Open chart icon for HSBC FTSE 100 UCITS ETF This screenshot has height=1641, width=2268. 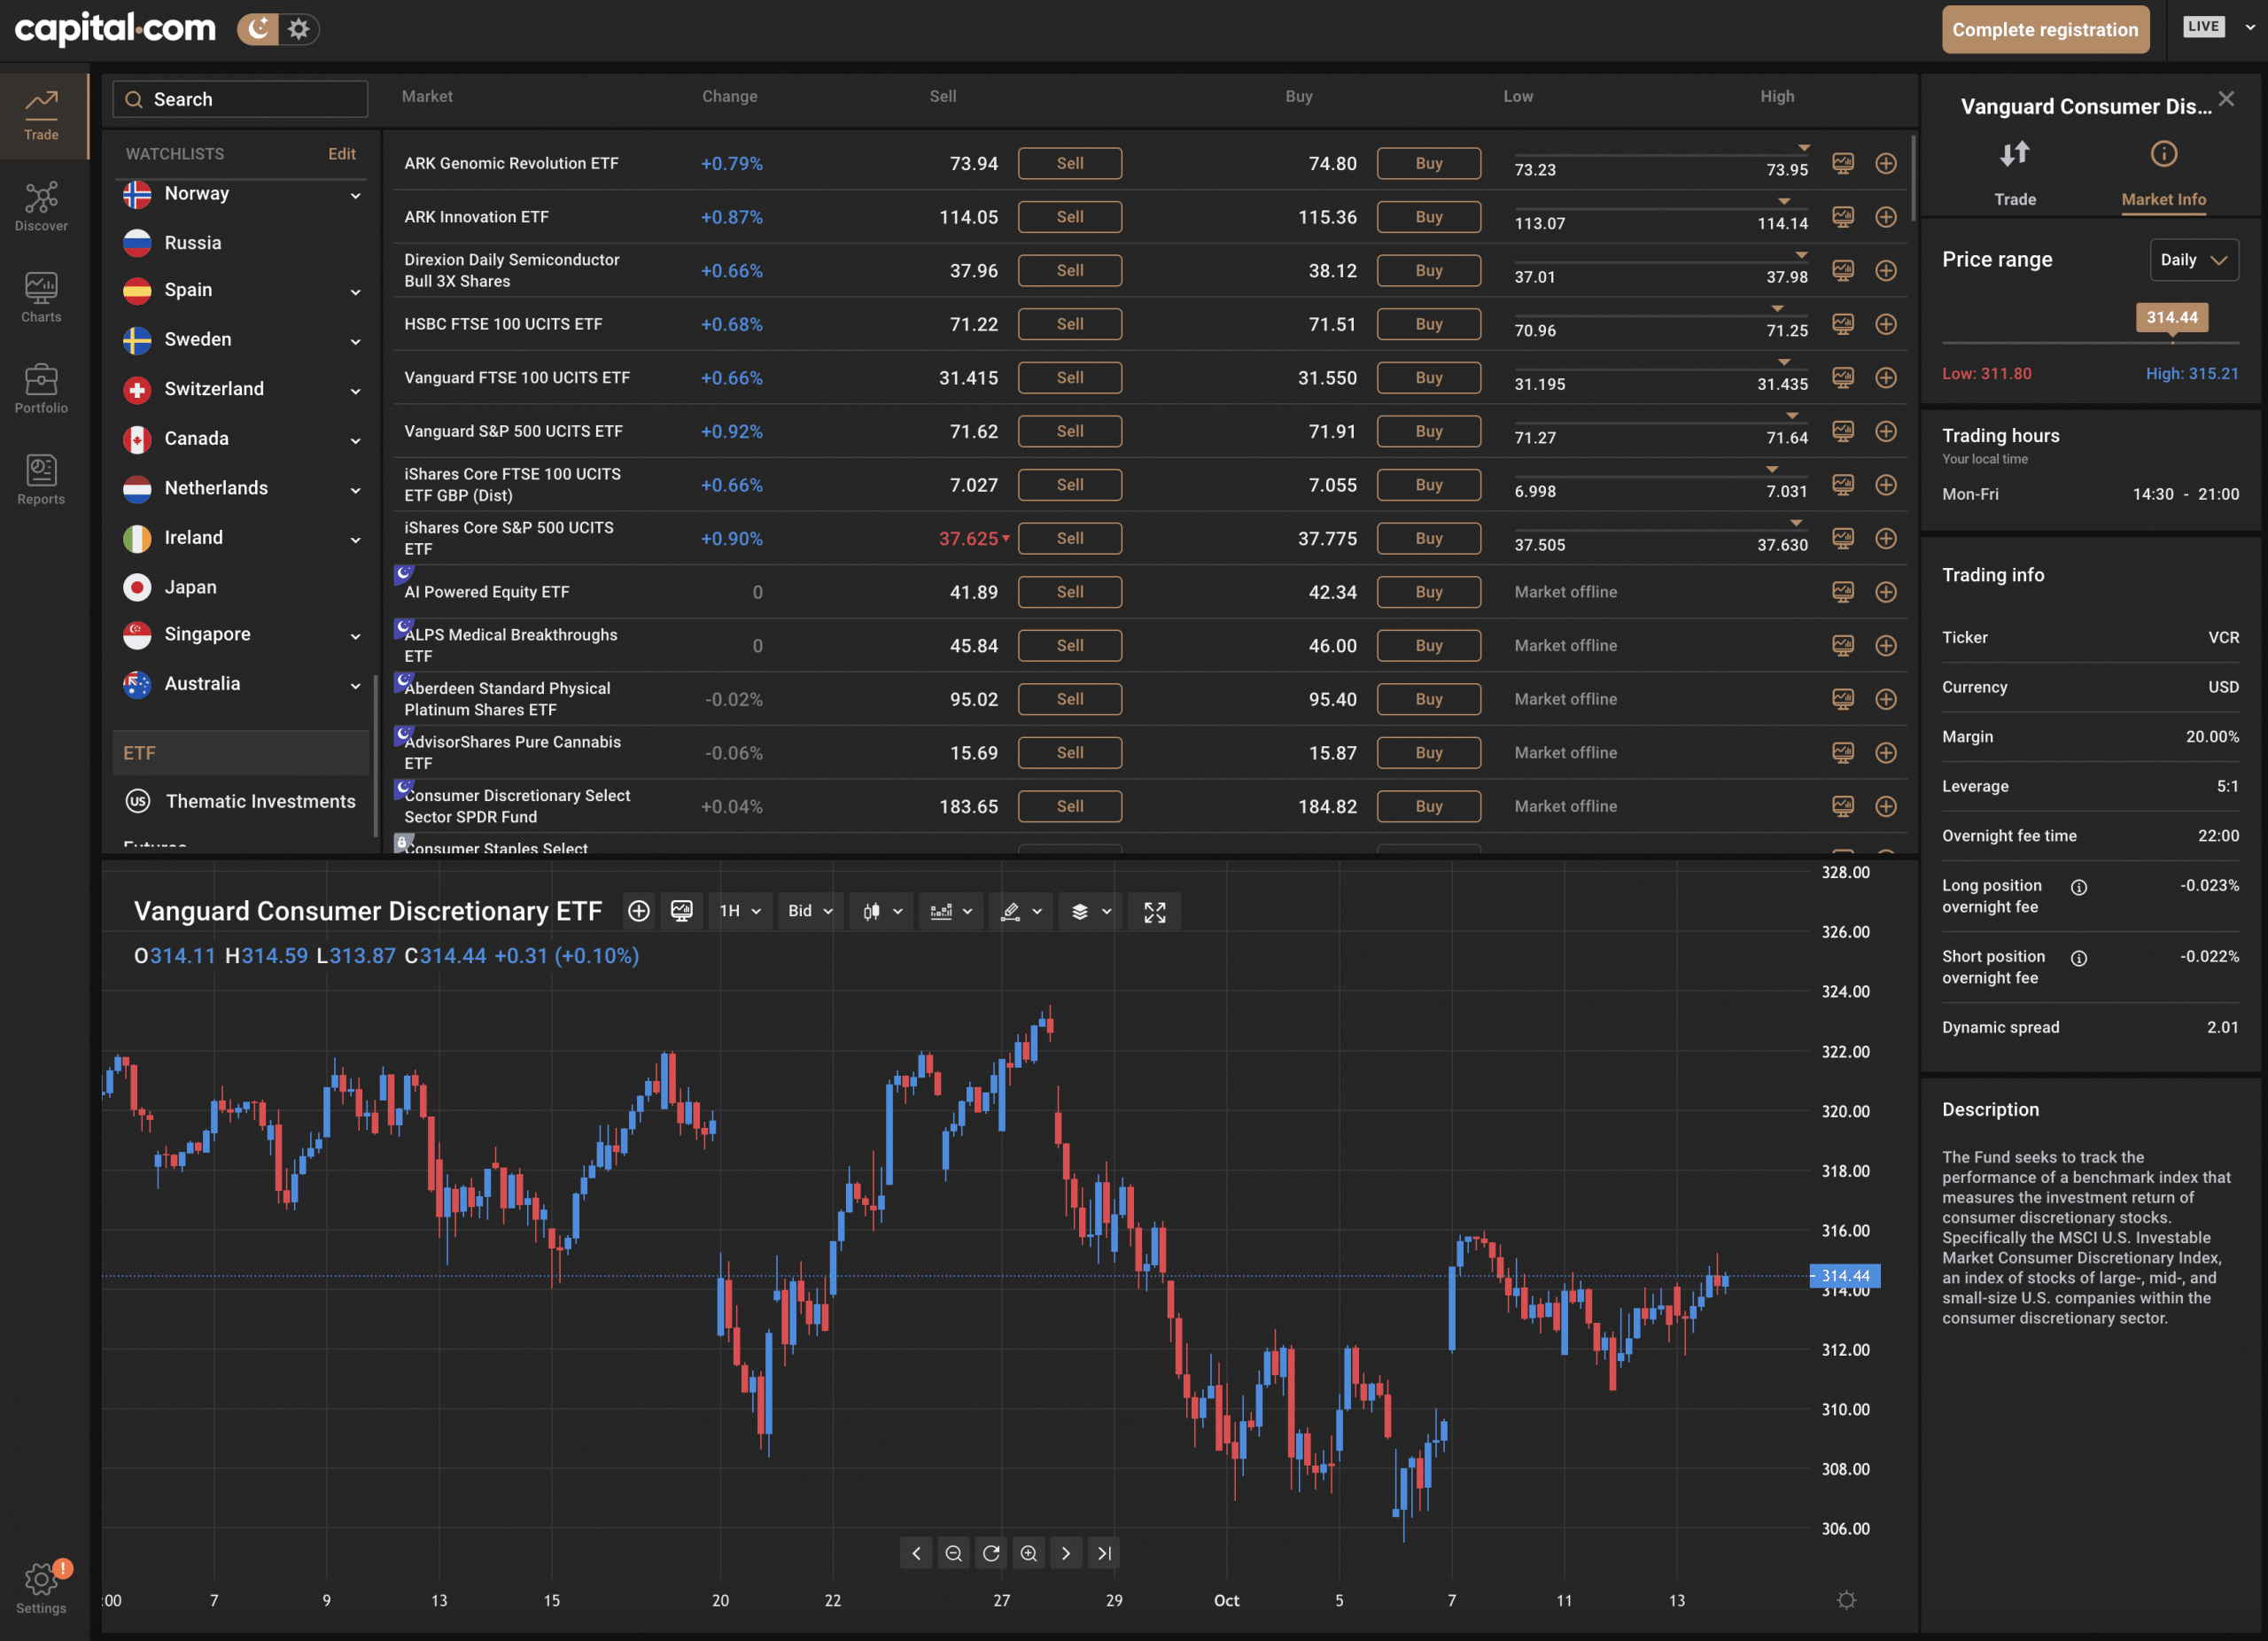click(x=1843, y=324)
